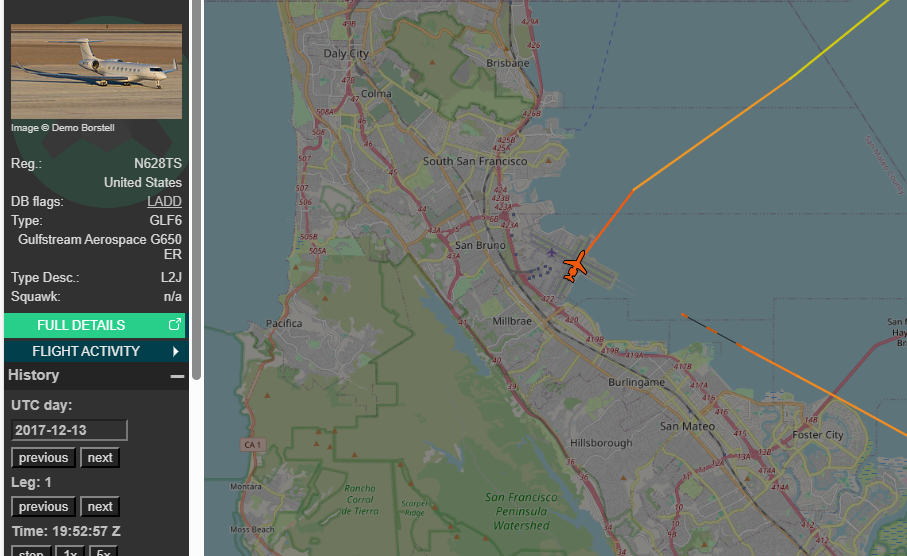Viewport: 907px width, 556px height.
Task: Set playback speed to 5x
Action: [x=103, y=551]
